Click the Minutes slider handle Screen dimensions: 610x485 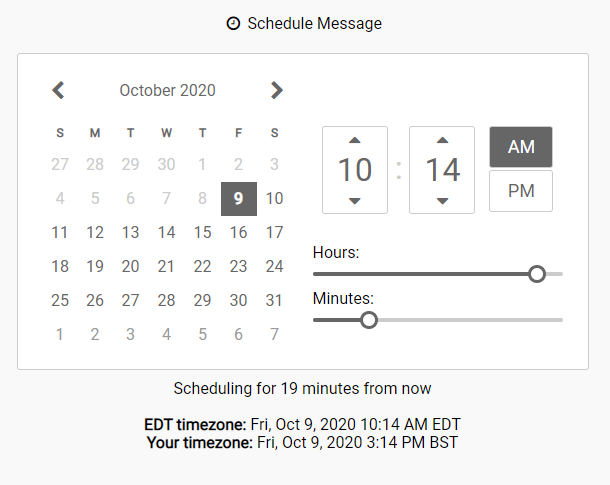(369, 320)
